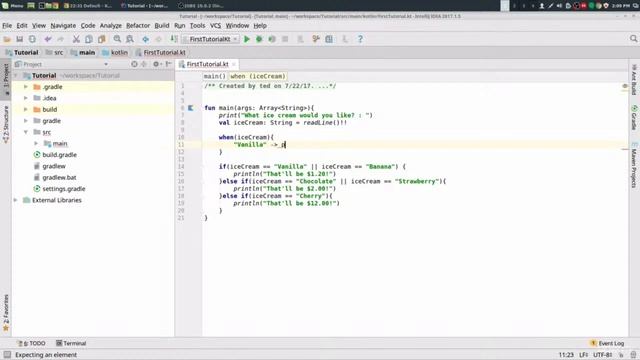Expand the External Libraries arrow
Screen dimensions: 640x360
point(16,200)
